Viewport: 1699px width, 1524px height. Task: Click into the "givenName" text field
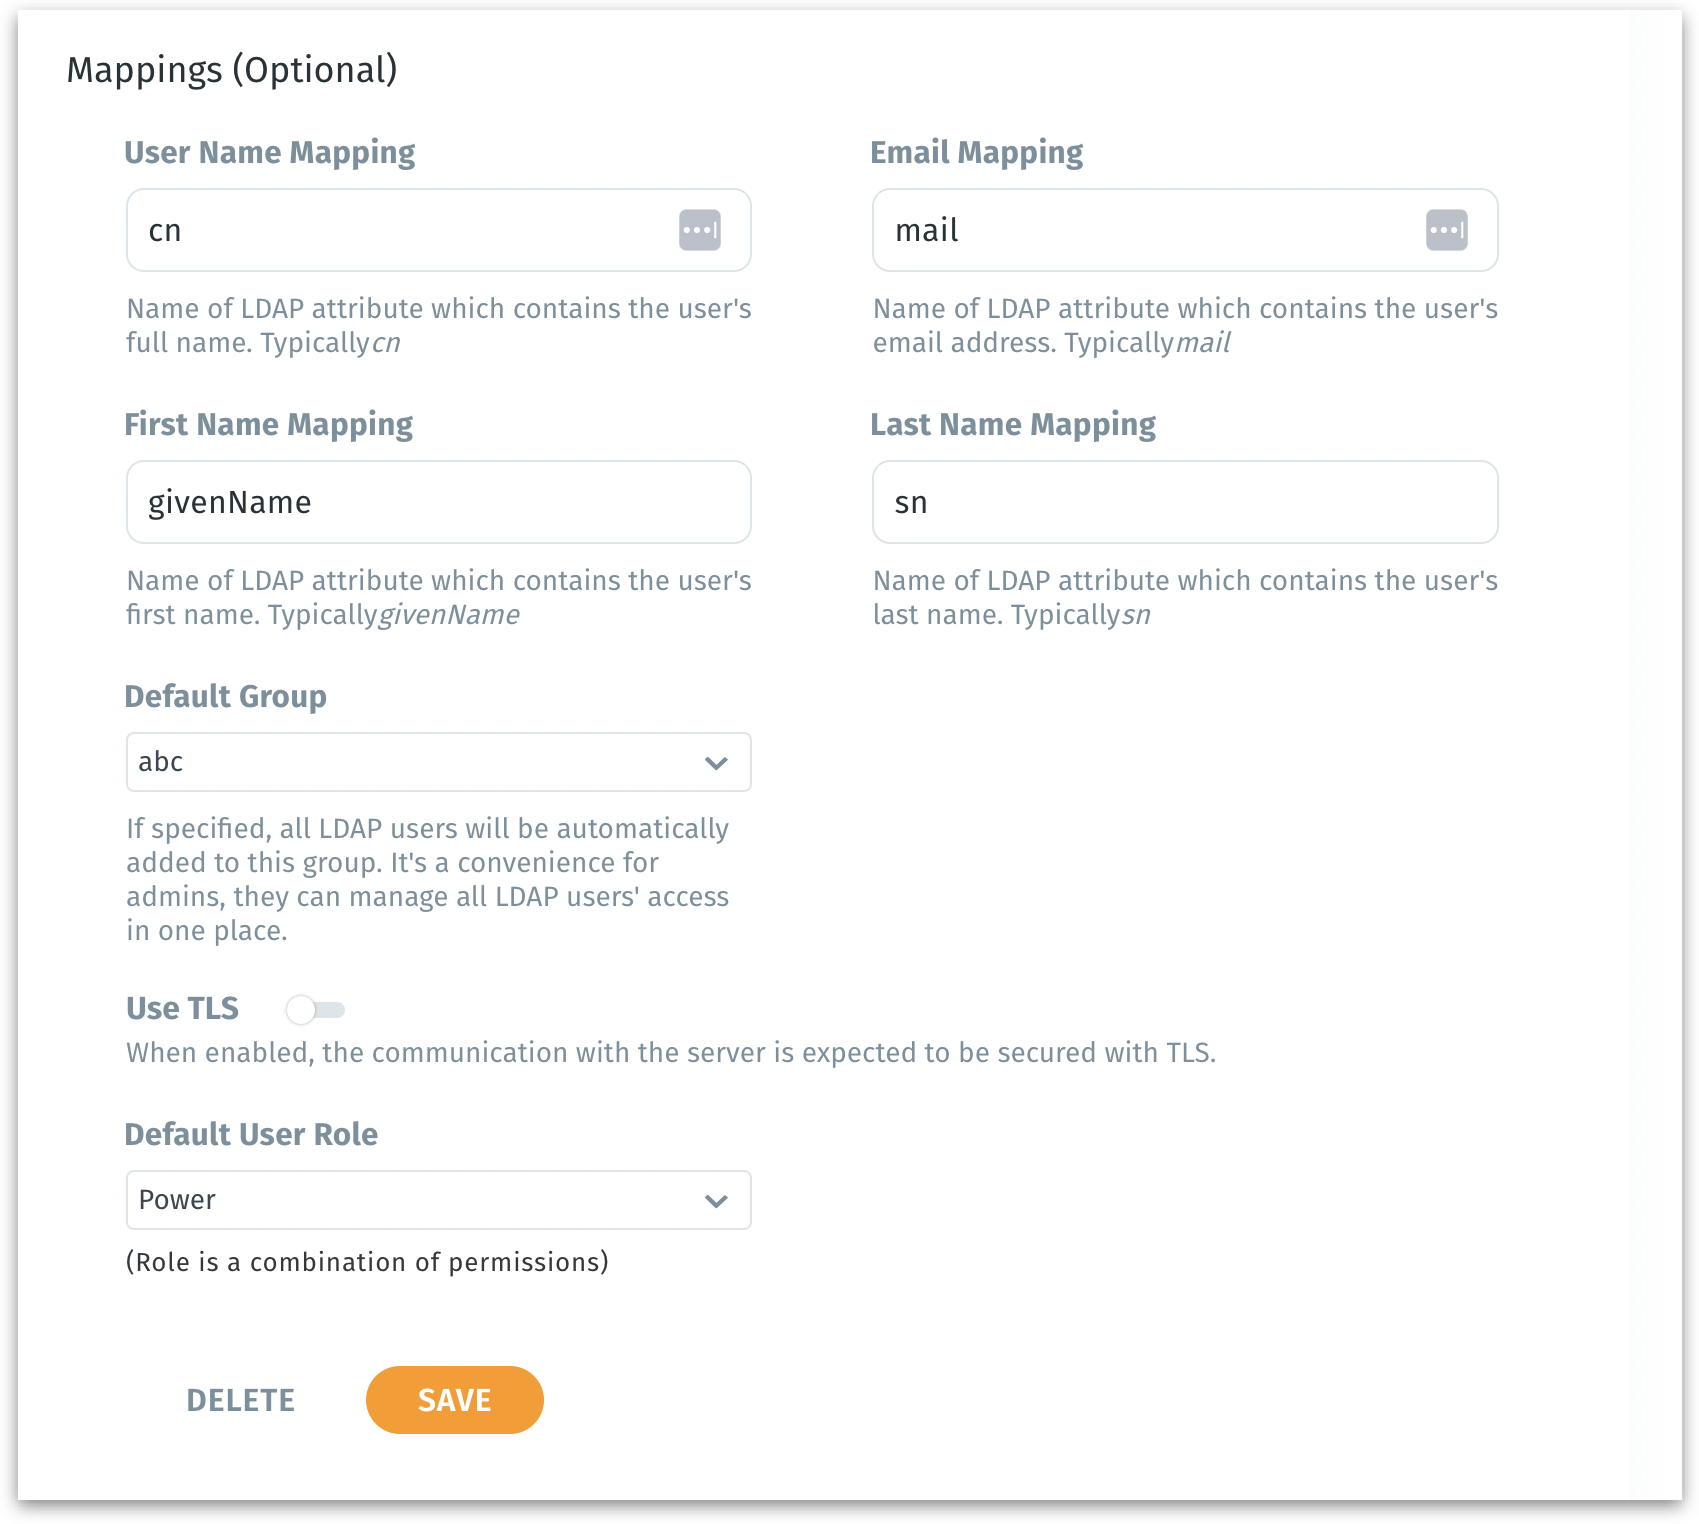pyautogui.click(x=438, y=502)
